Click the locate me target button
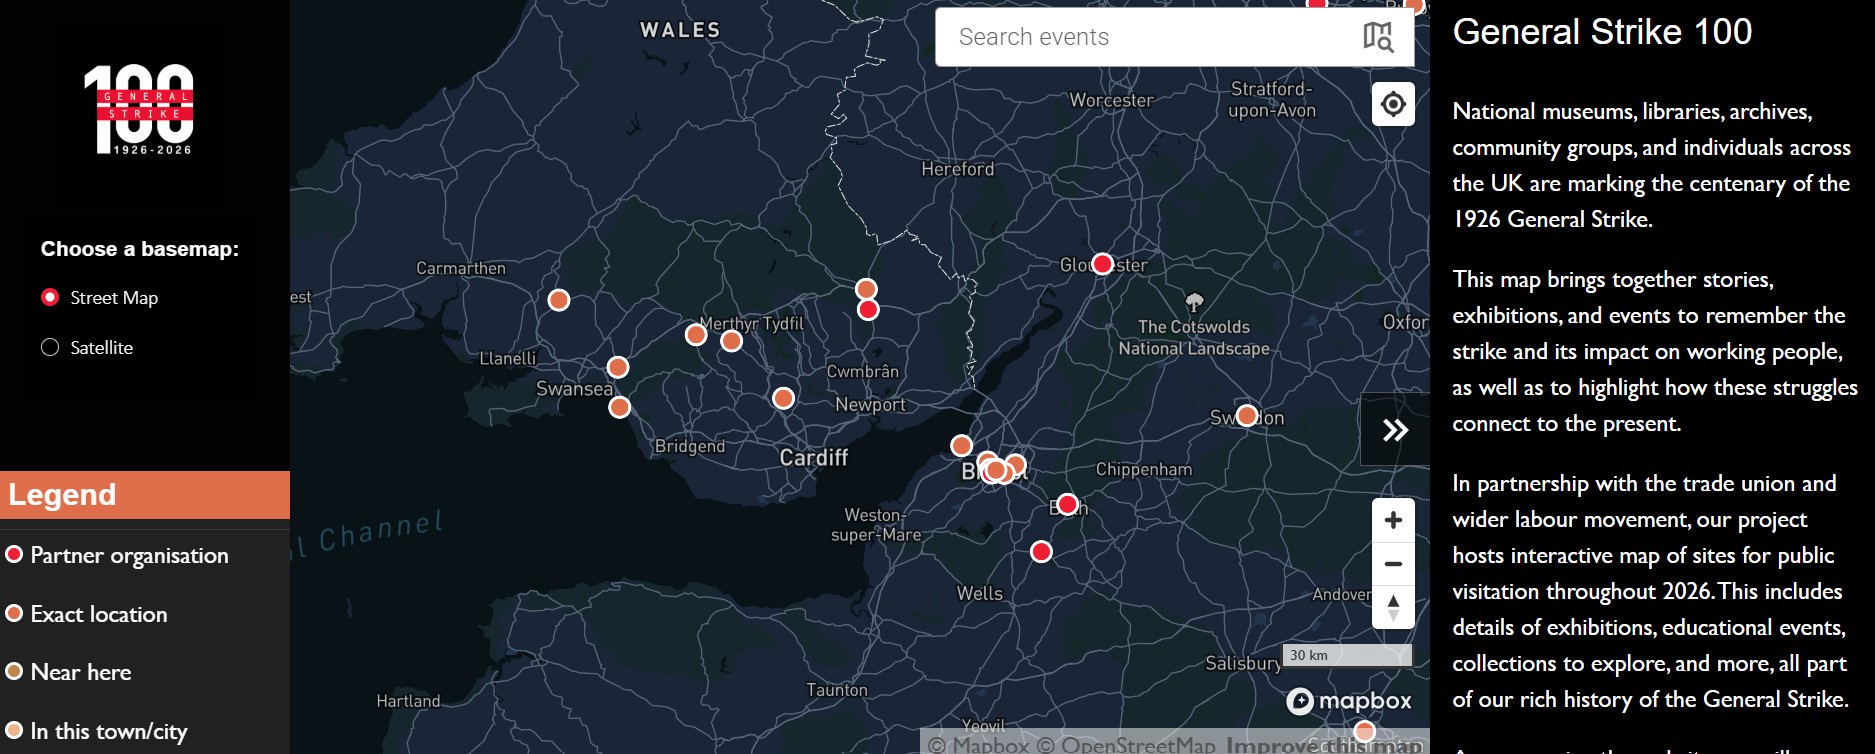The height and width of the screenshot is (754, 1875). pos(1393,104)
